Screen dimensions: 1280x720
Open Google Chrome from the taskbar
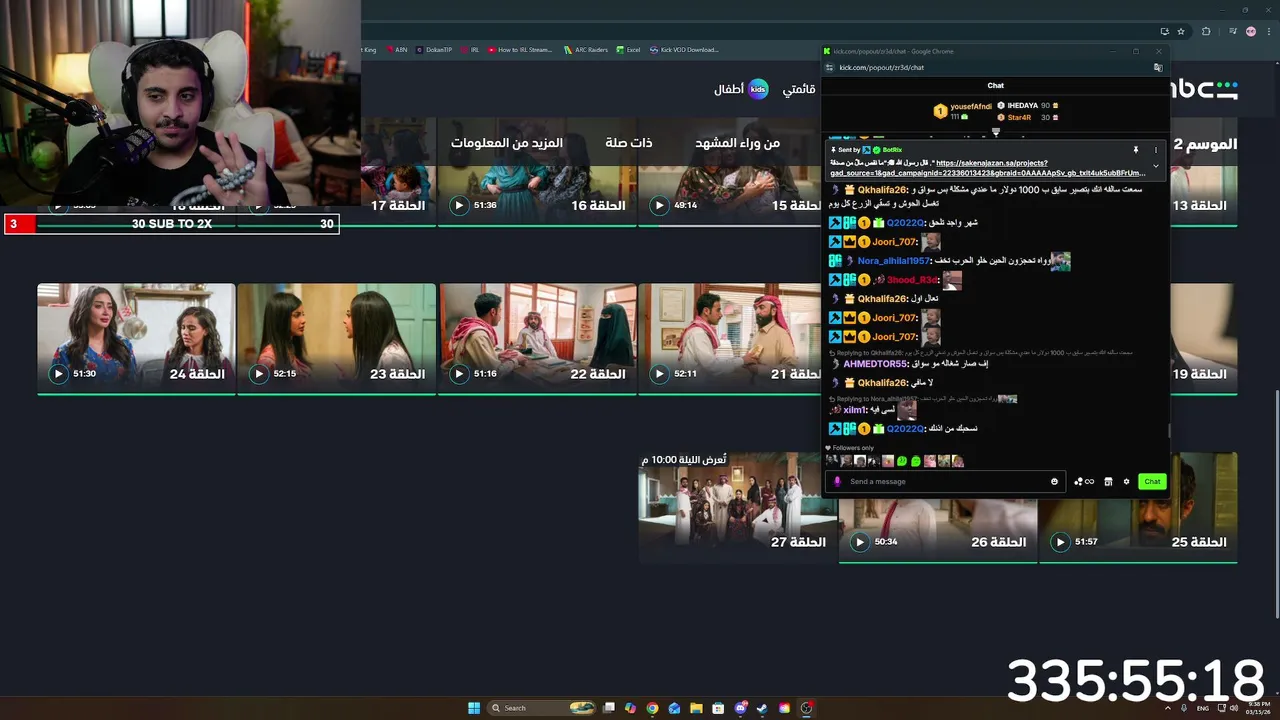coord(652,708)
